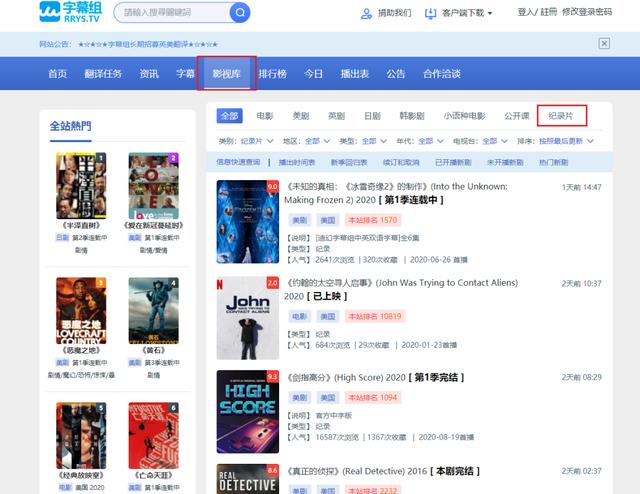Select the 英剧 category tab
This screenshot has width=640, height=494.
click(x=337, y=116)
